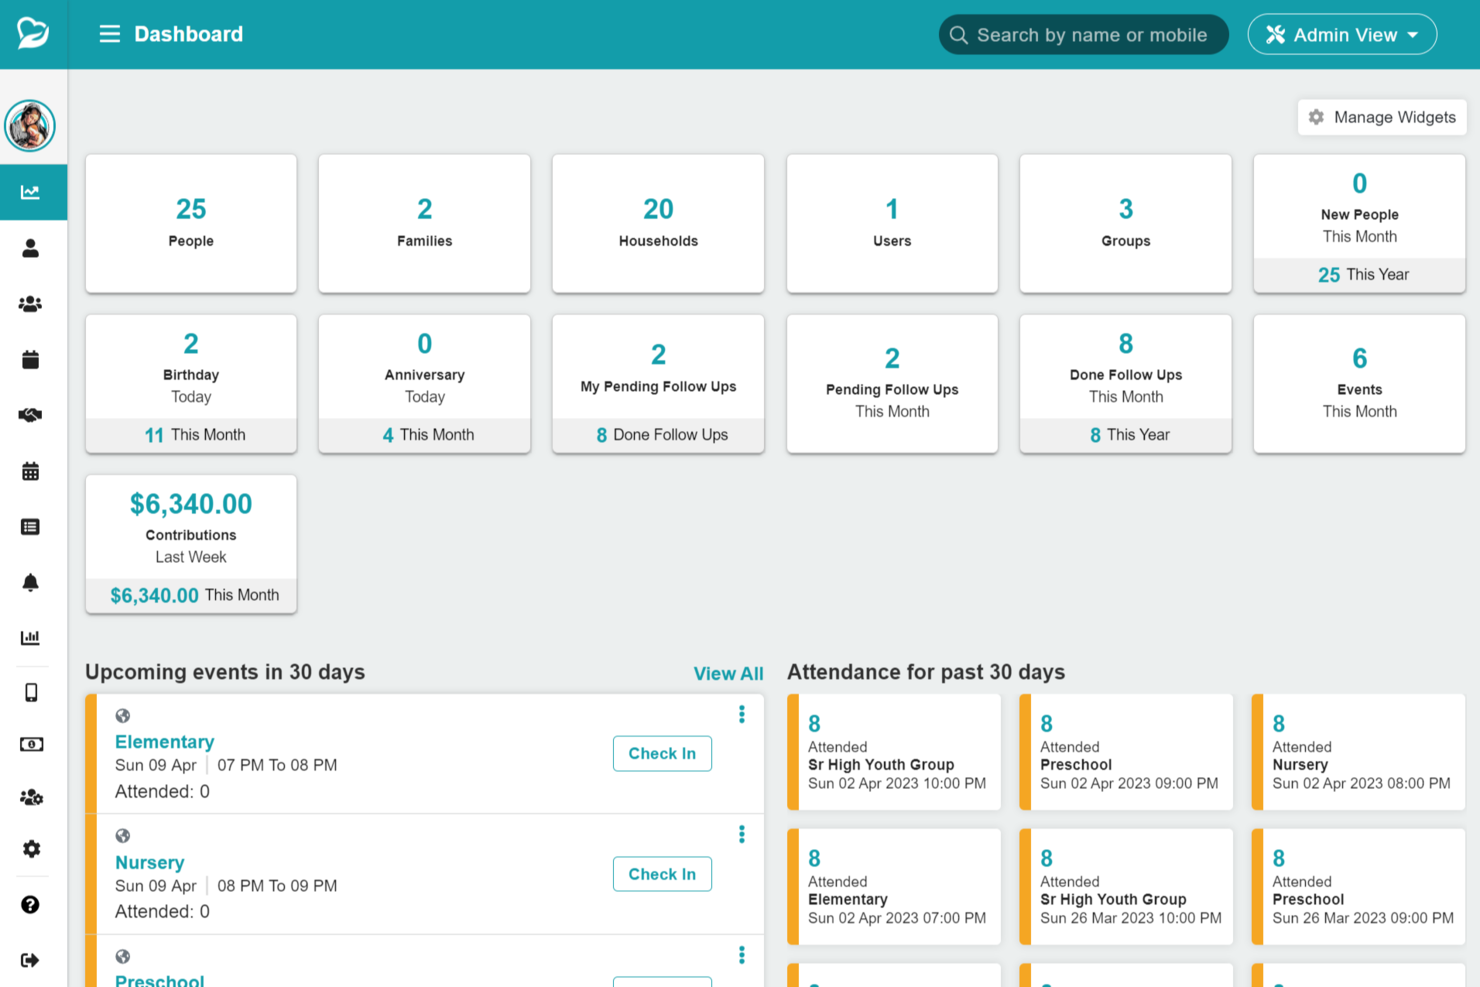Check In to the Elementary event
Viewport: 1480px width, 987px height.
point(662,753)
